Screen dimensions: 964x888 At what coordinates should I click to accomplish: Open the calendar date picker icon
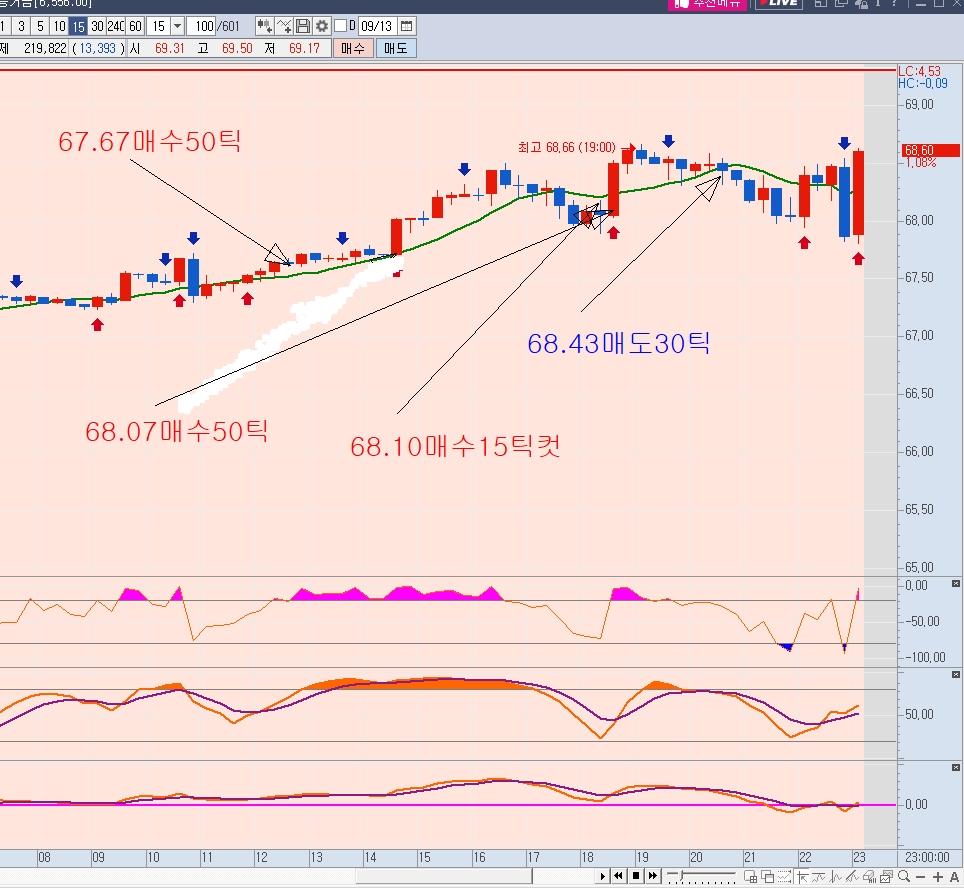[406, 26]
